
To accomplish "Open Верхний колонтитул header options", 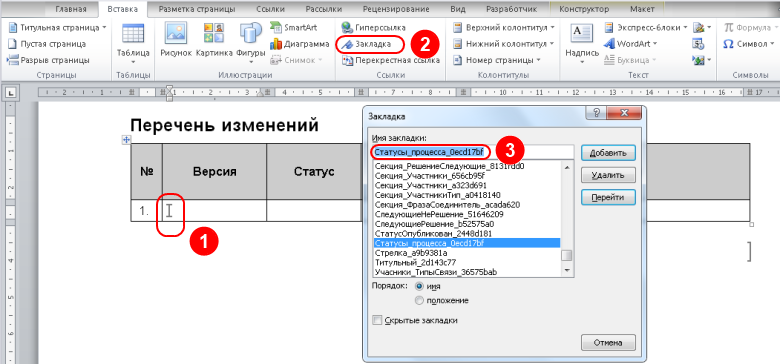I will pos(503,27).
